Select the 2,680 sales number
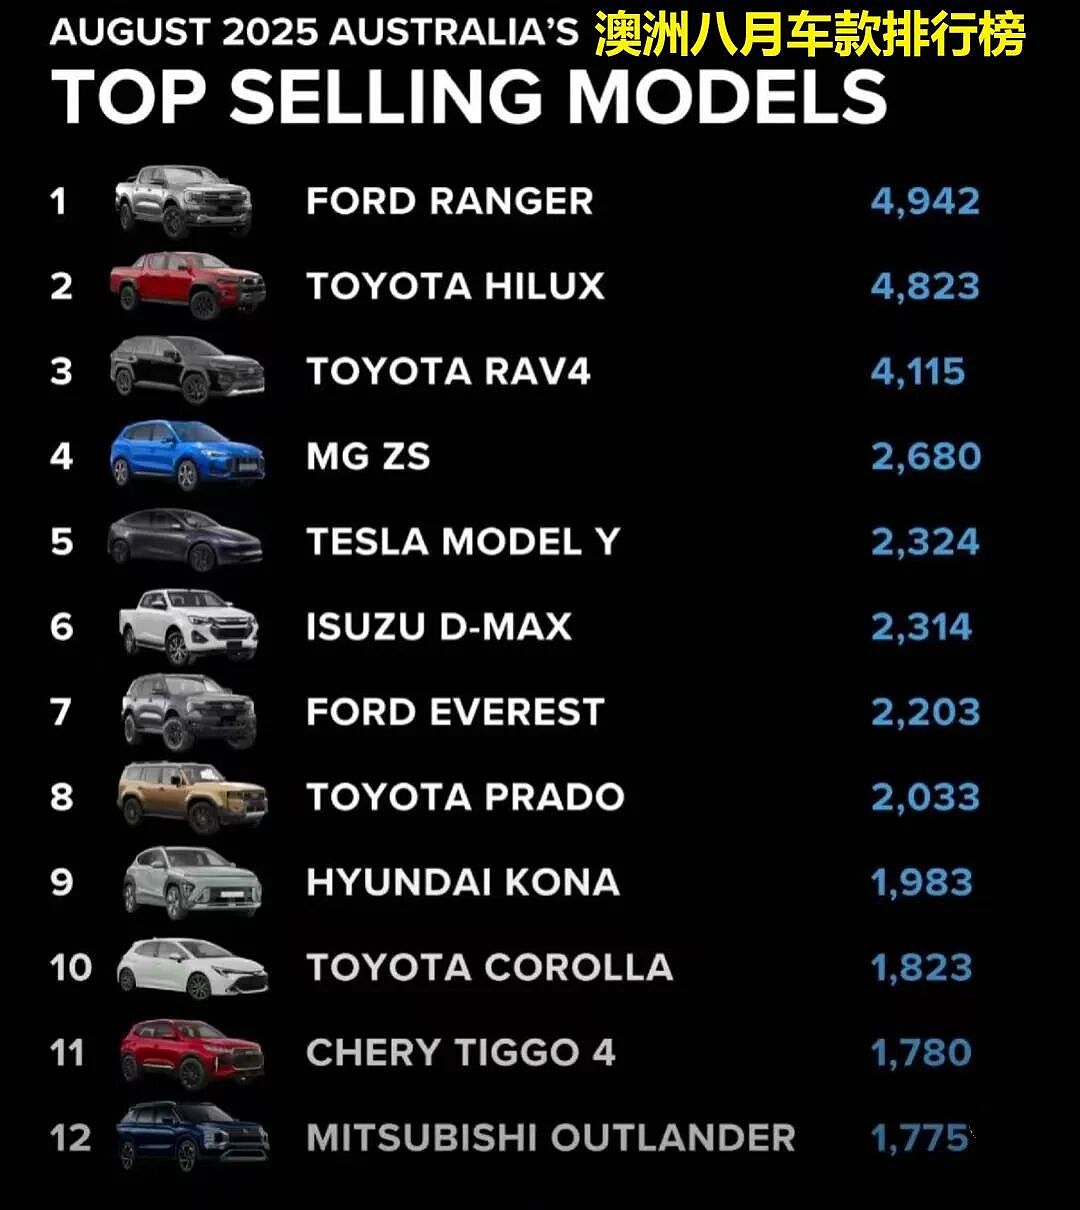The width and height of the screenshot is (1080, 1210). [x=926, y=457]
